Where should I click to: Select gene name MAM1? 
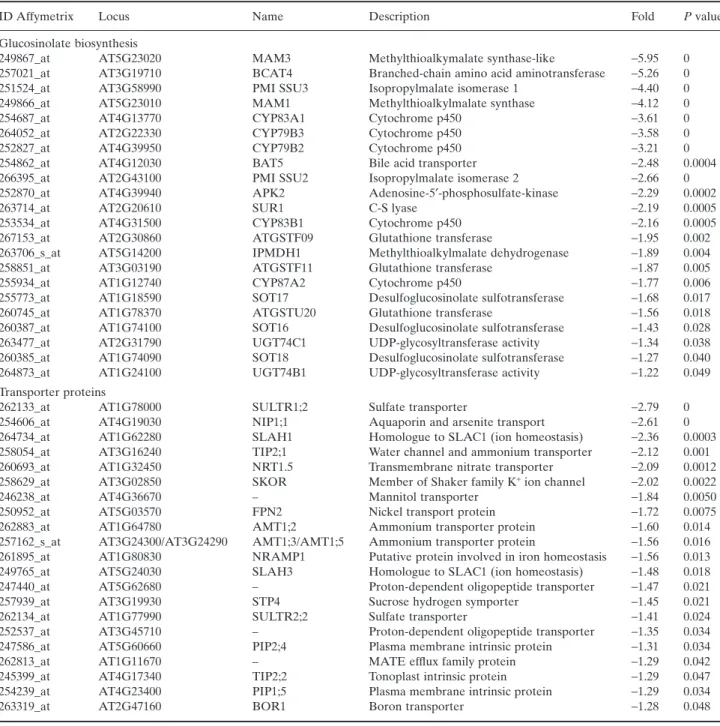[271, 103]
